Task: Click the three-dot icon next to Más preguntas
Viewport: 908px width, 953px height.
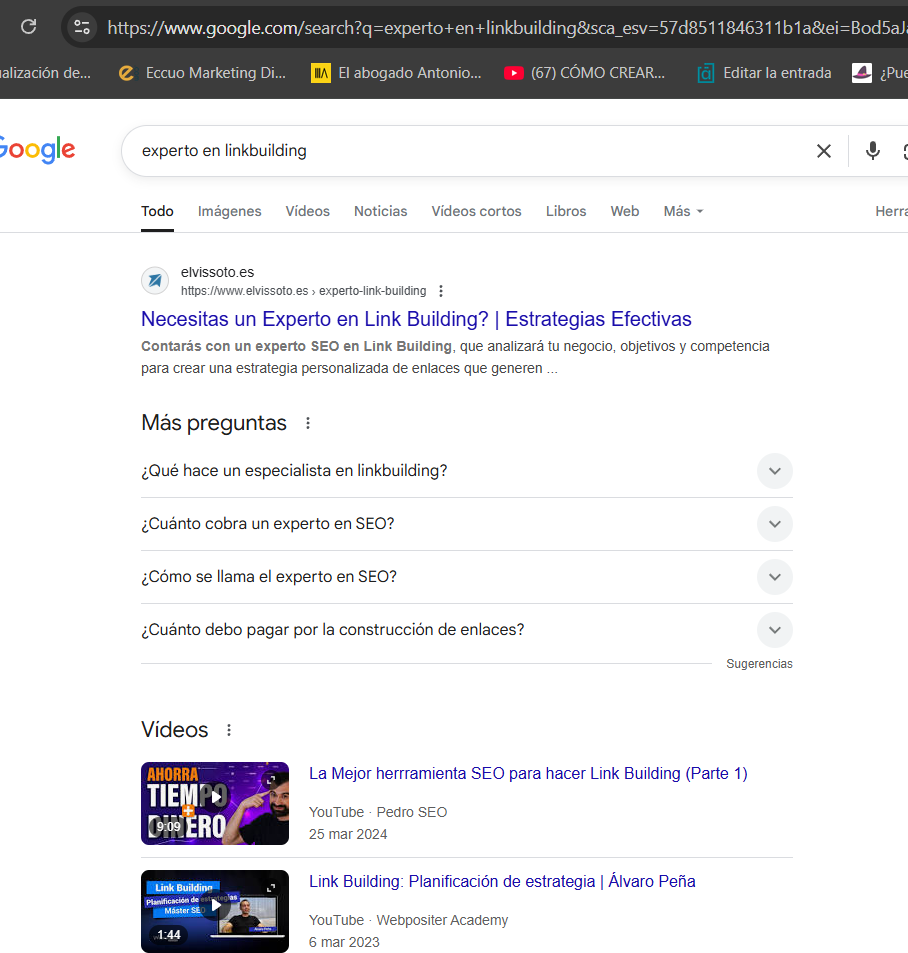Action: point(308,423)
